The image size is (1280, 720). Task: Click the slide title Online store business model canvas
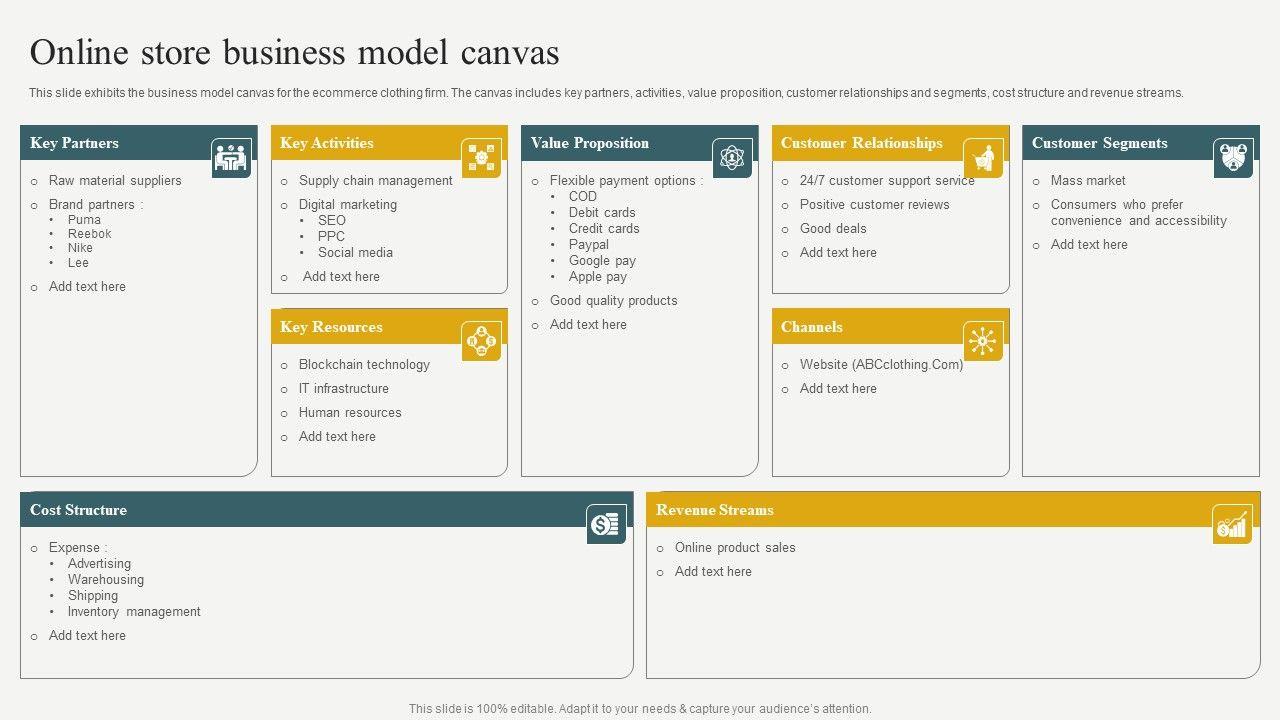point(295,52)
